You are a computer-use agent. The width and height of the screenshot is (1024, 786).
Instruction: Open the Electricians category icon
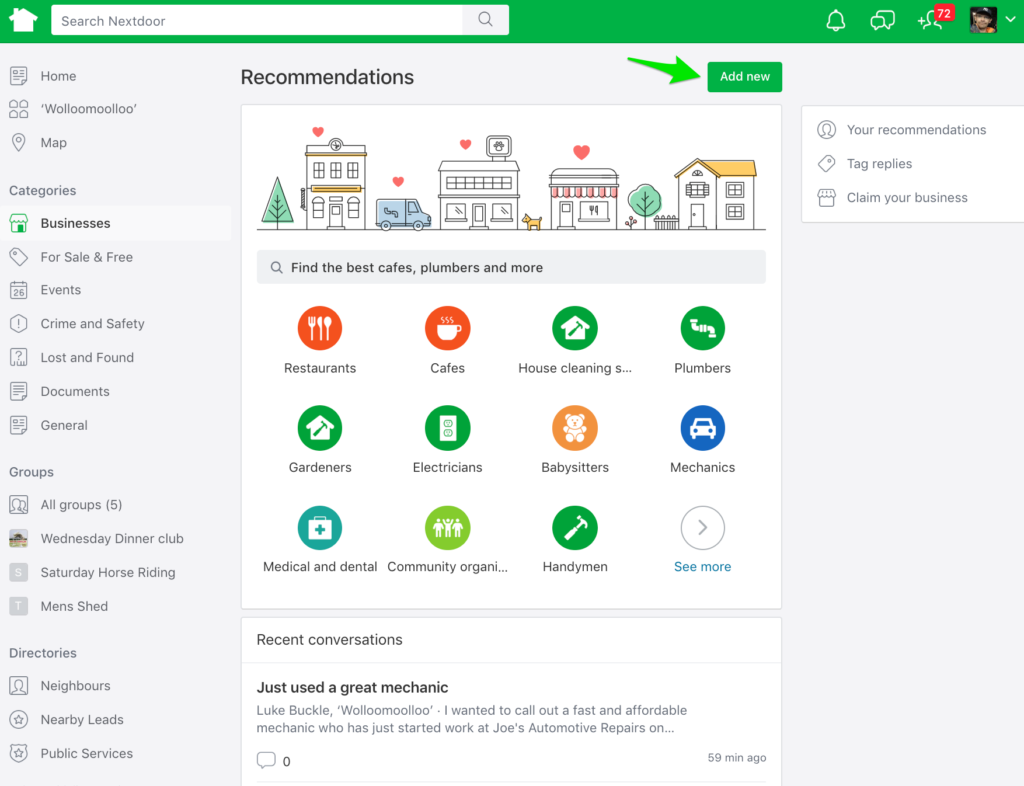(x=447, y=428)
